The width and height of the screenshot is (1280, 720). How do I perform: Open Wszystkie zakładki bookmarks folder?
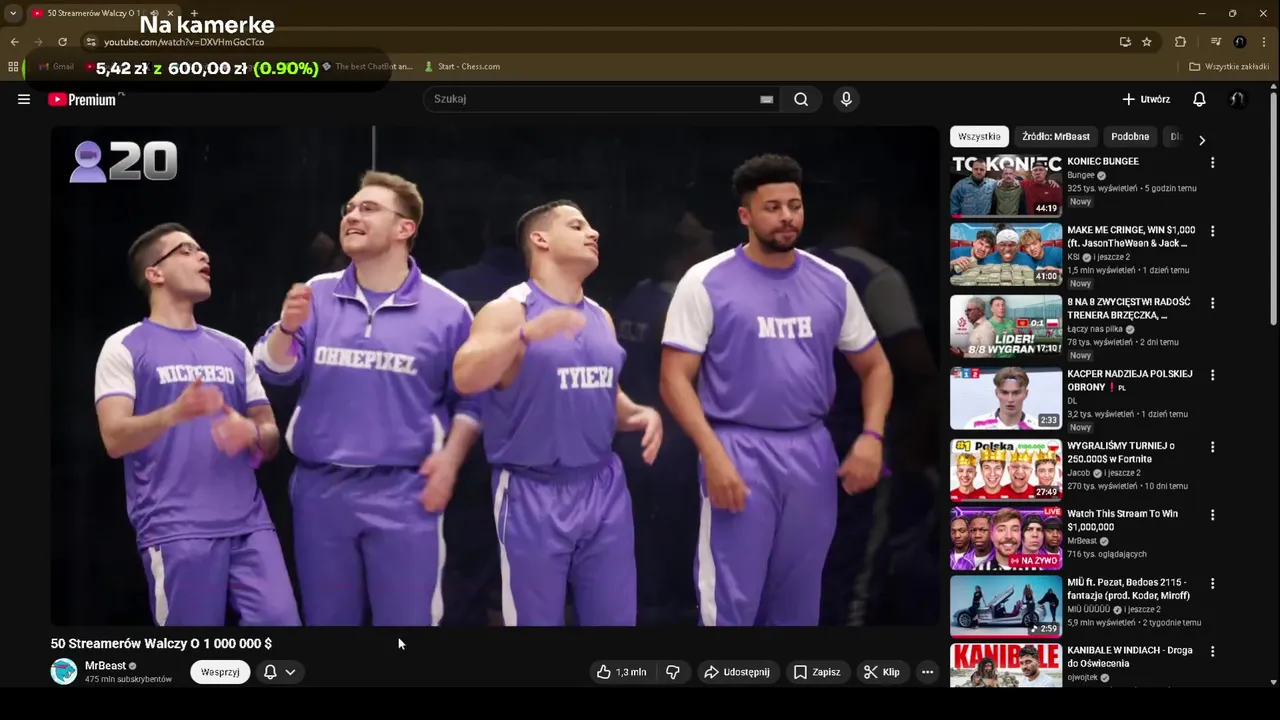(1229, 67)
